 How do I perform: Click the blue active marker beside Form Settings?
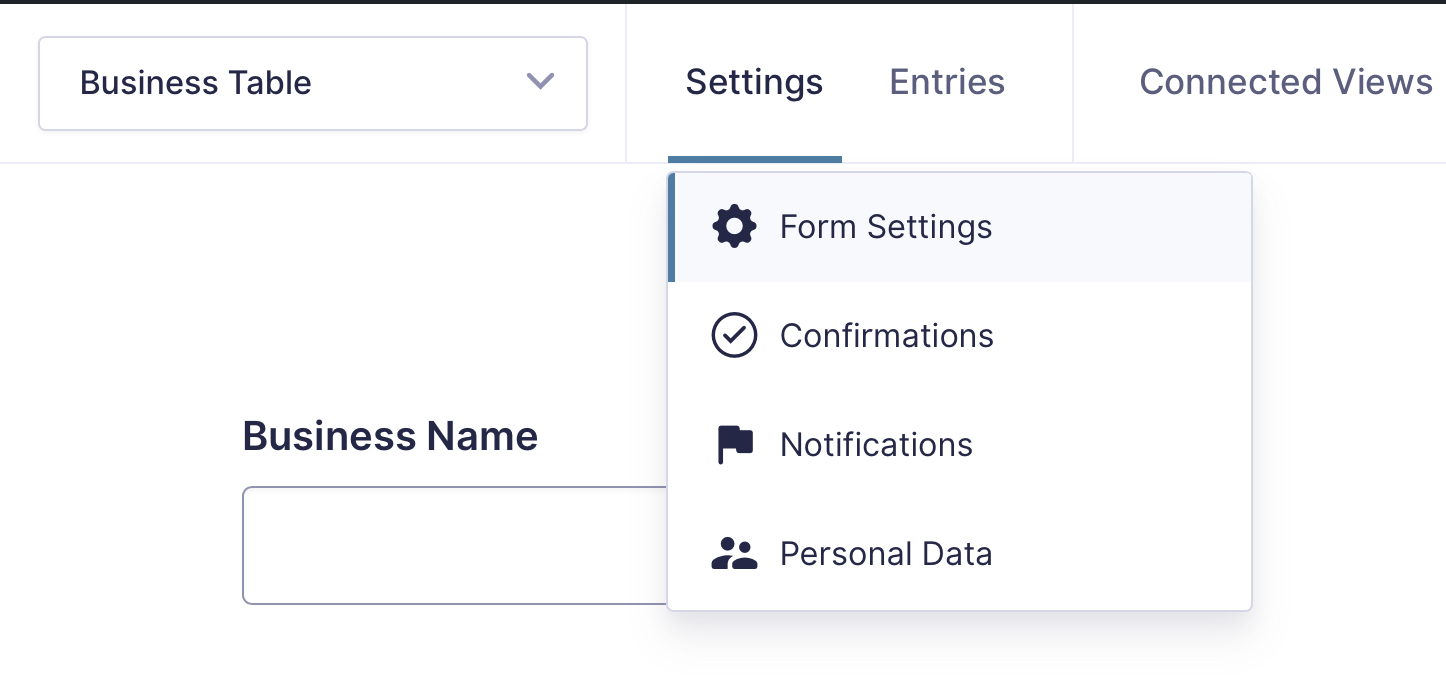(x=672, y=227)
